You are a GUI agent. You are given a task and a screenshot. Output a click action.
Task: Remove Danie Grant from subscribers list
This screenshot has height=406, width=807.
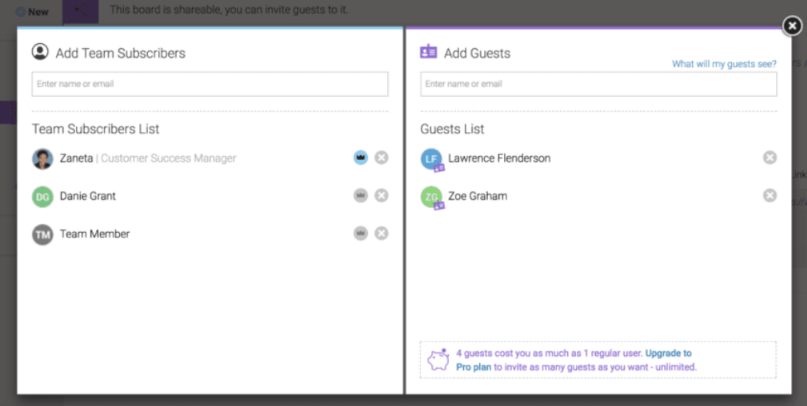(x=381, y=196)
